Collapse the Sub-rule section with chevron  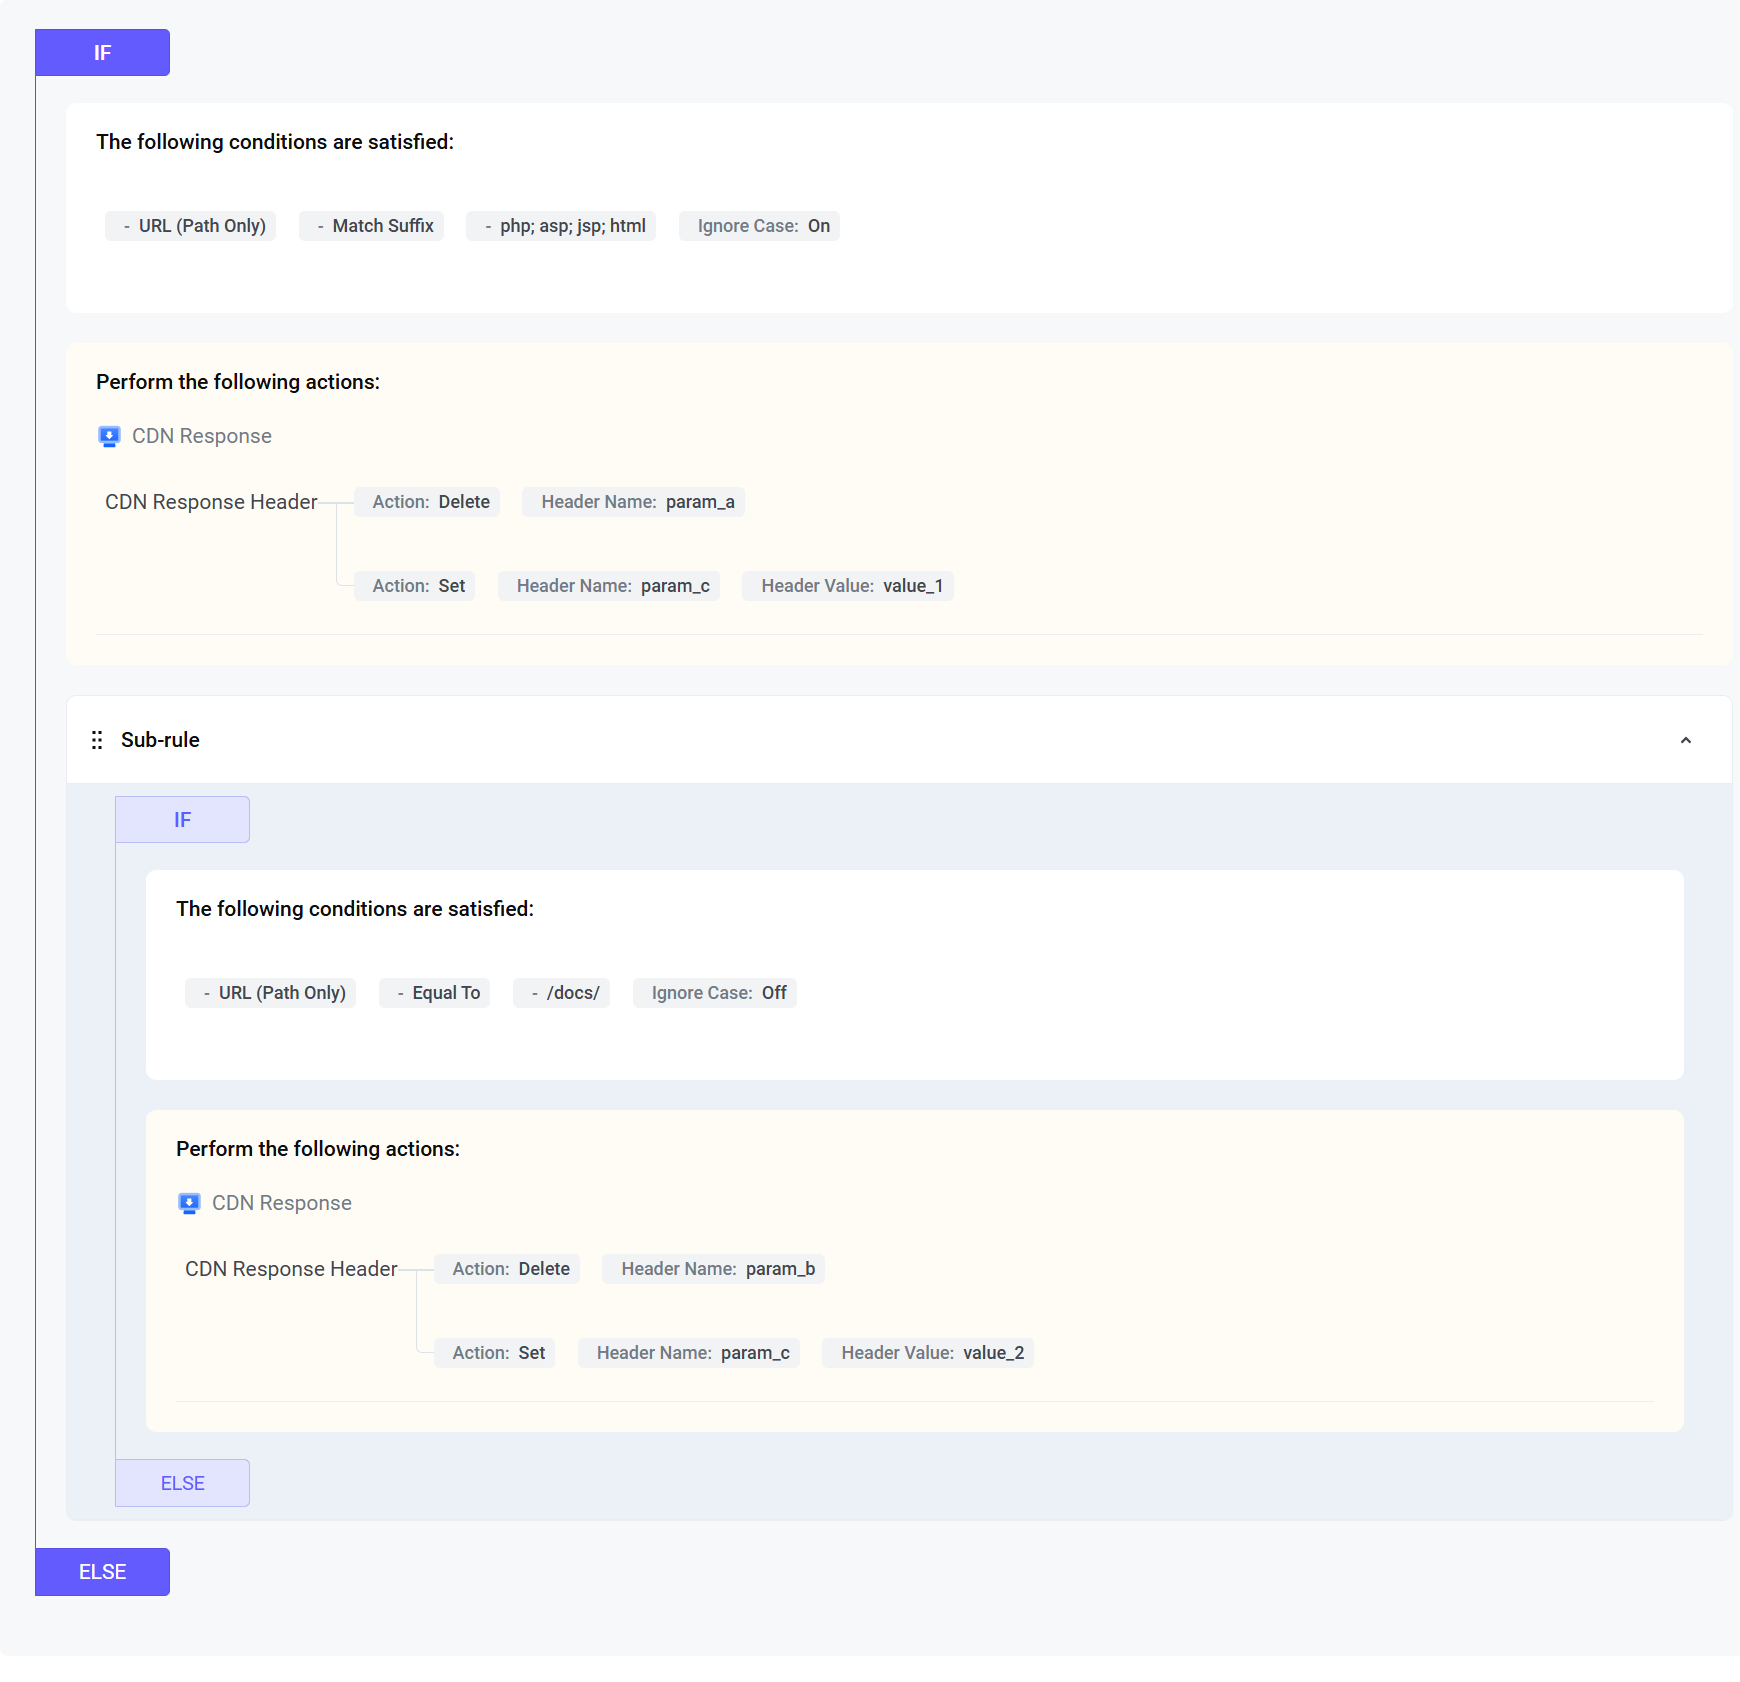click(x=1685, y=740)
